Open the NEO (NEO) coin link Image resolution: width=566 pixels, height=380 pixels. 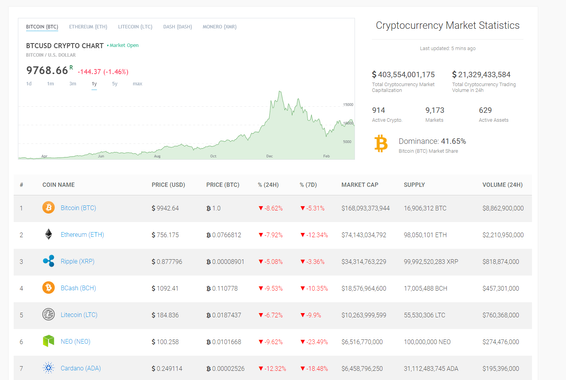[x=75, y=341]
